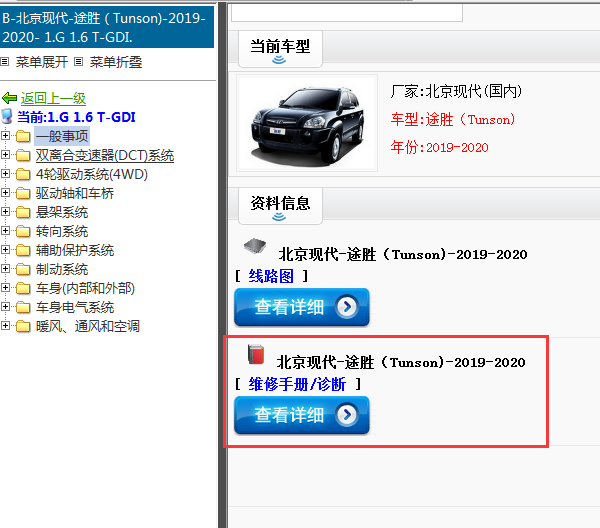The height and width of the screenshot is (528, 600).
Task: Click the folder icon of 暖风、通风和空调
Action: point(23,326)
